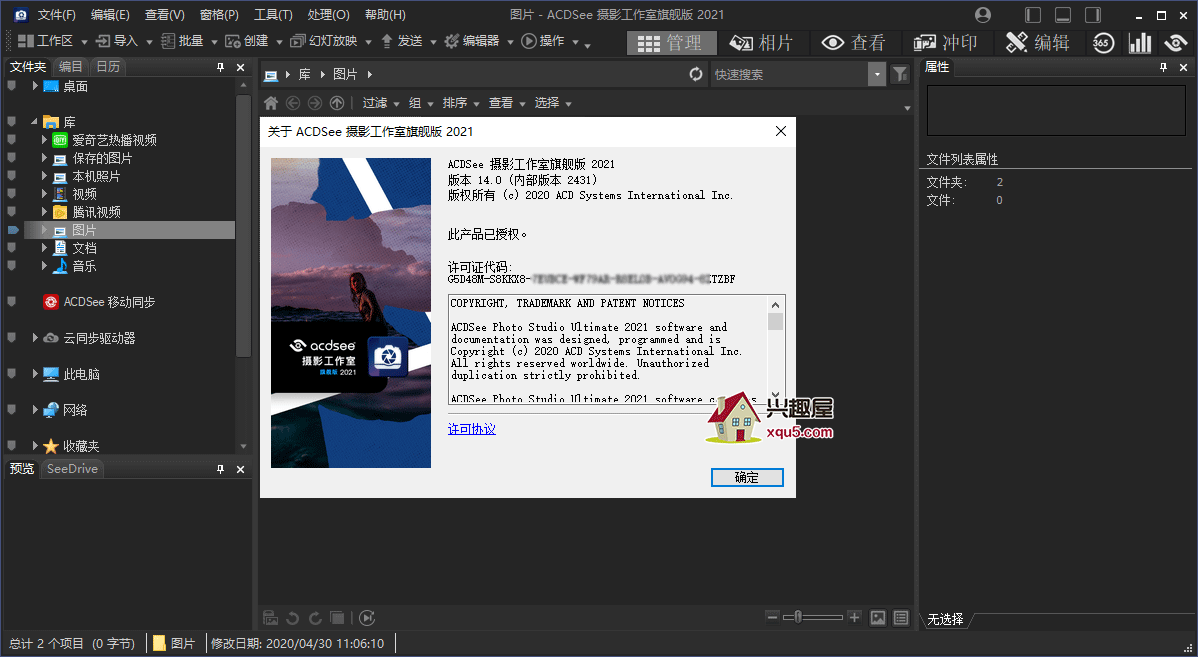
Task: Refresh the current folder view
Action: tap(696, 74)
